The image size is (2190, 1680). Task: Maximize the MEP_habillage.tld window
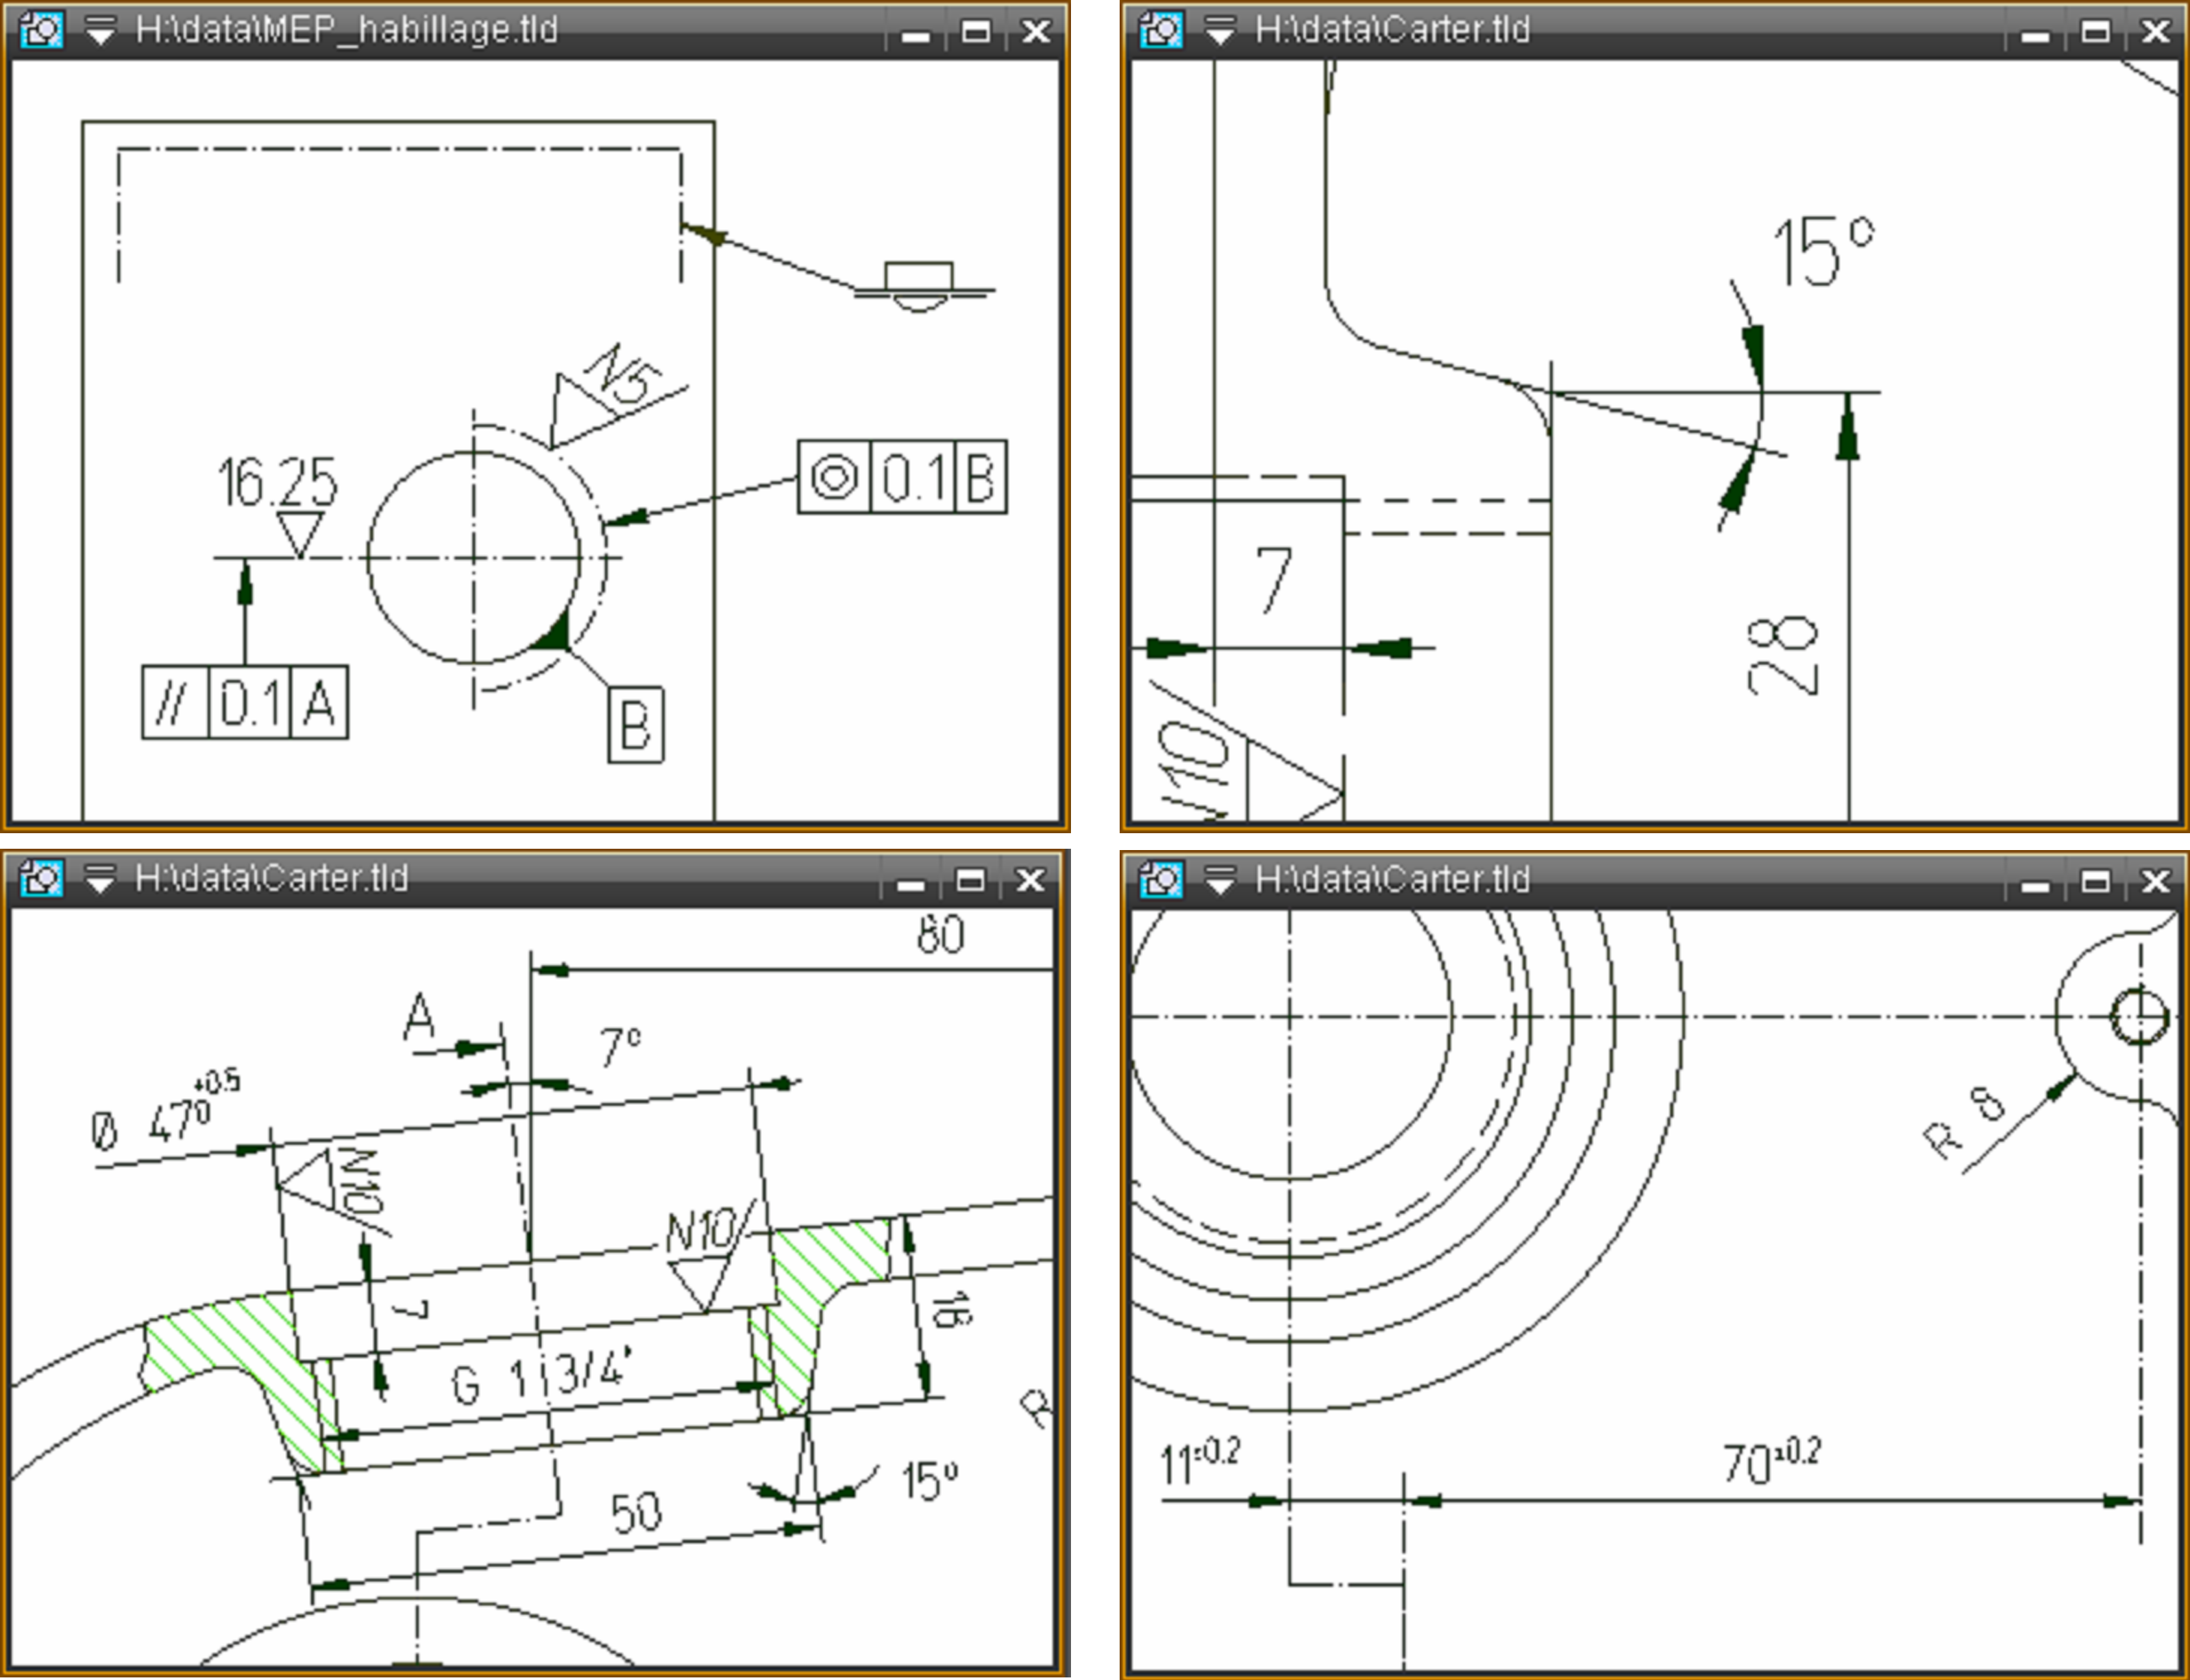point(976,32)
